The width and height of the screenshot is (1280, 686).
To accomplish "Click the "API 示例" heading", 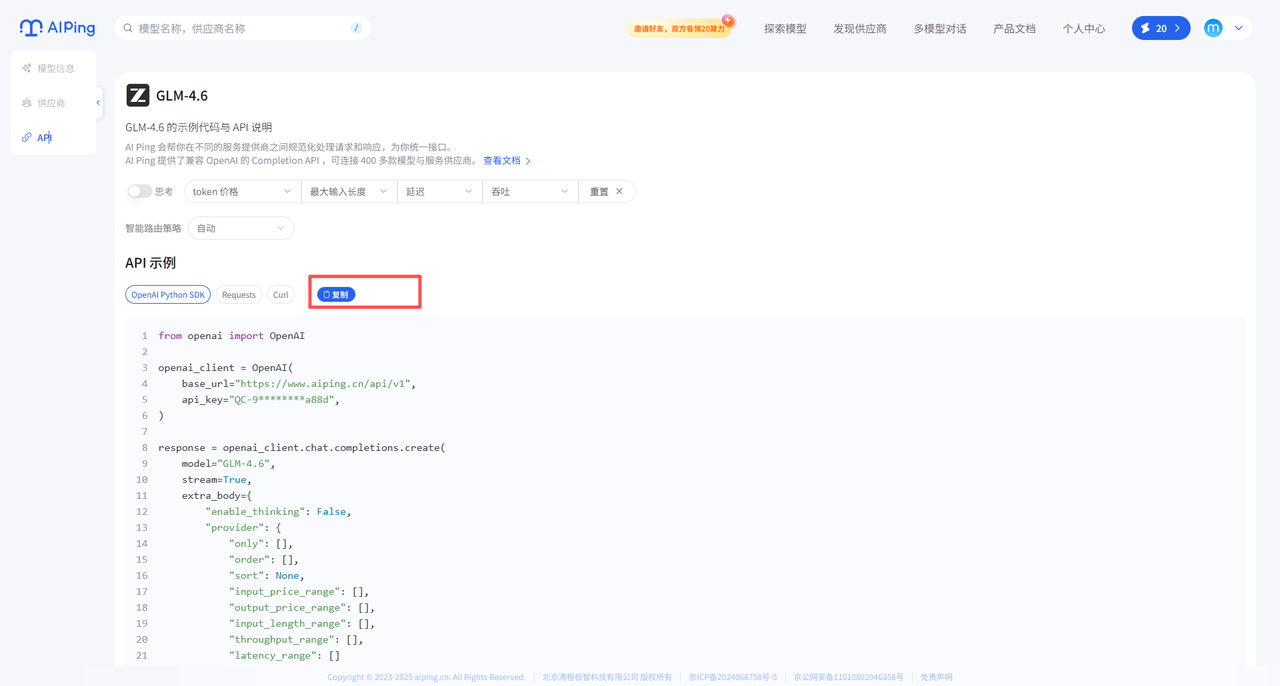I will pyautogui.click(x=150, y=263).
